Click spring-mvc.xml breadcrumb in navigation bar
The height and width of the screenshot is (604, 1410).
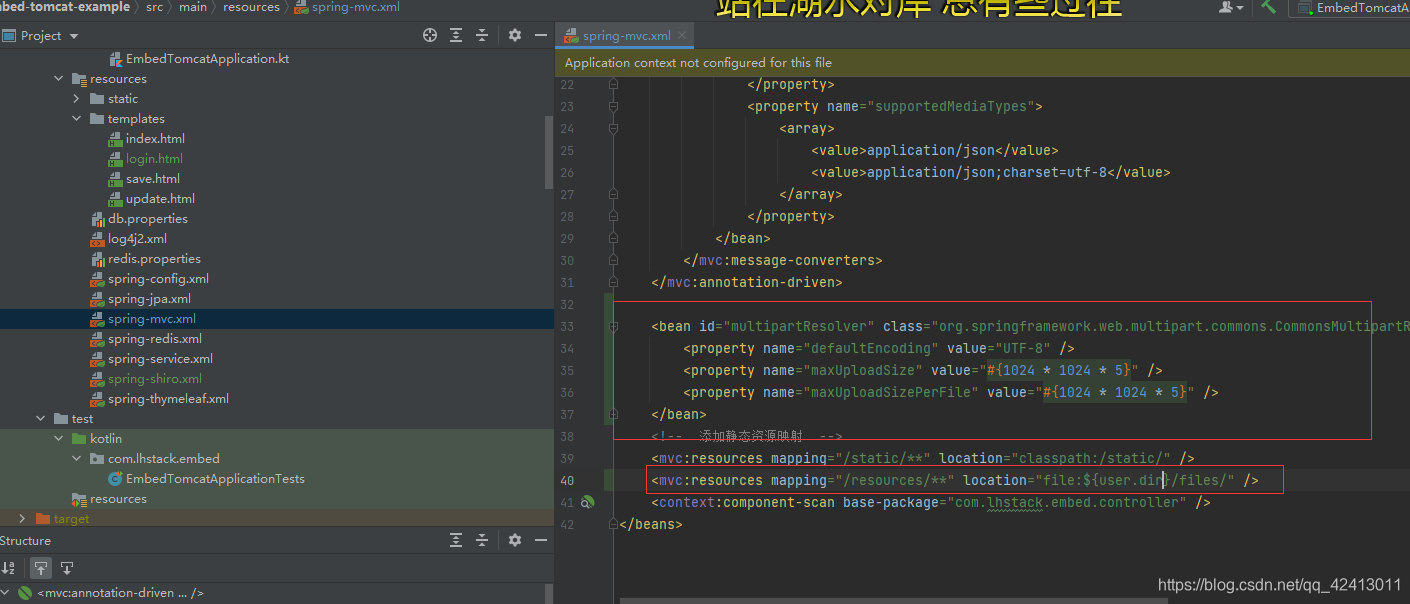(x=349, y=7)
